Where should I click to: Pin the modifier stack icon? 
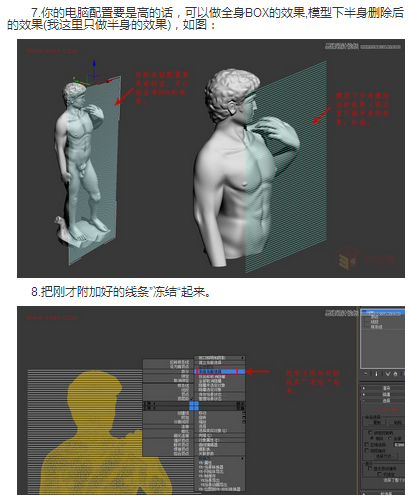366,374
